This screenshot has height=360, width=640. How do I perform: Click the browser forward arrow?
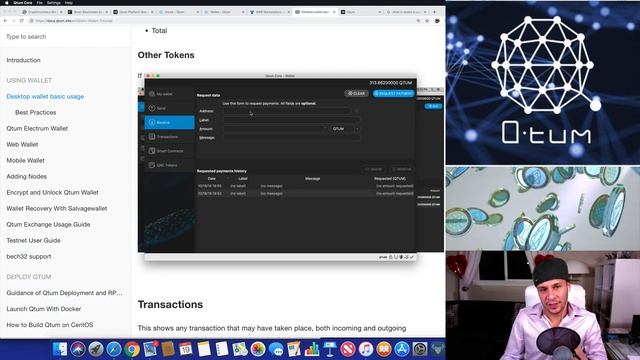13,21
